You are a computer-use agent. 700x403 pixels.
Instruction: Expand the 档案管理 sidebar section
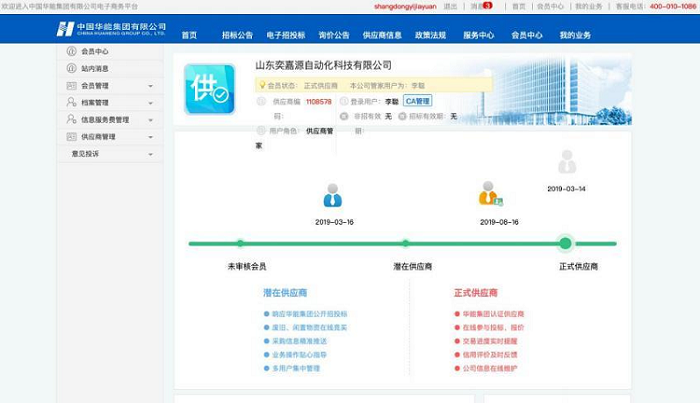(150, 103)
